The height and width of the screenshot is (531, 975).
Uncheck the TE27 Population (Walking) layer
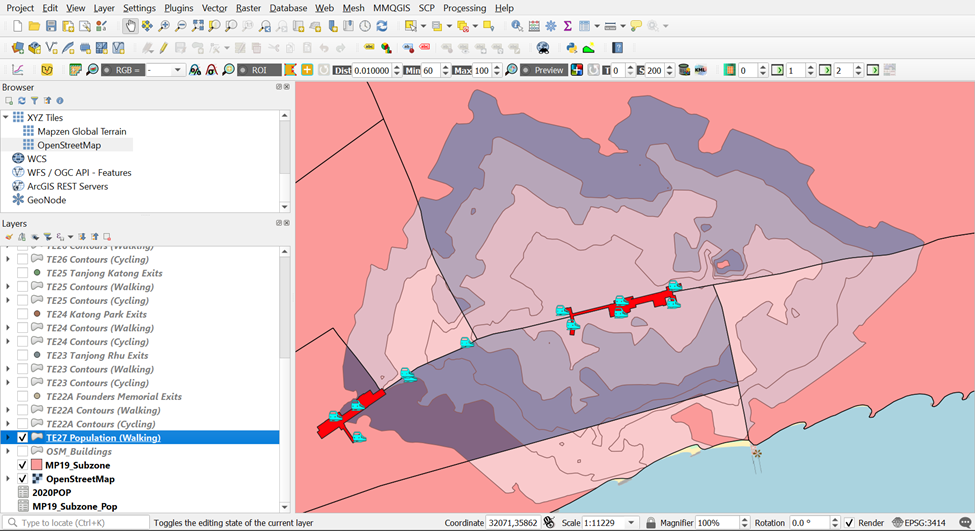23,438
